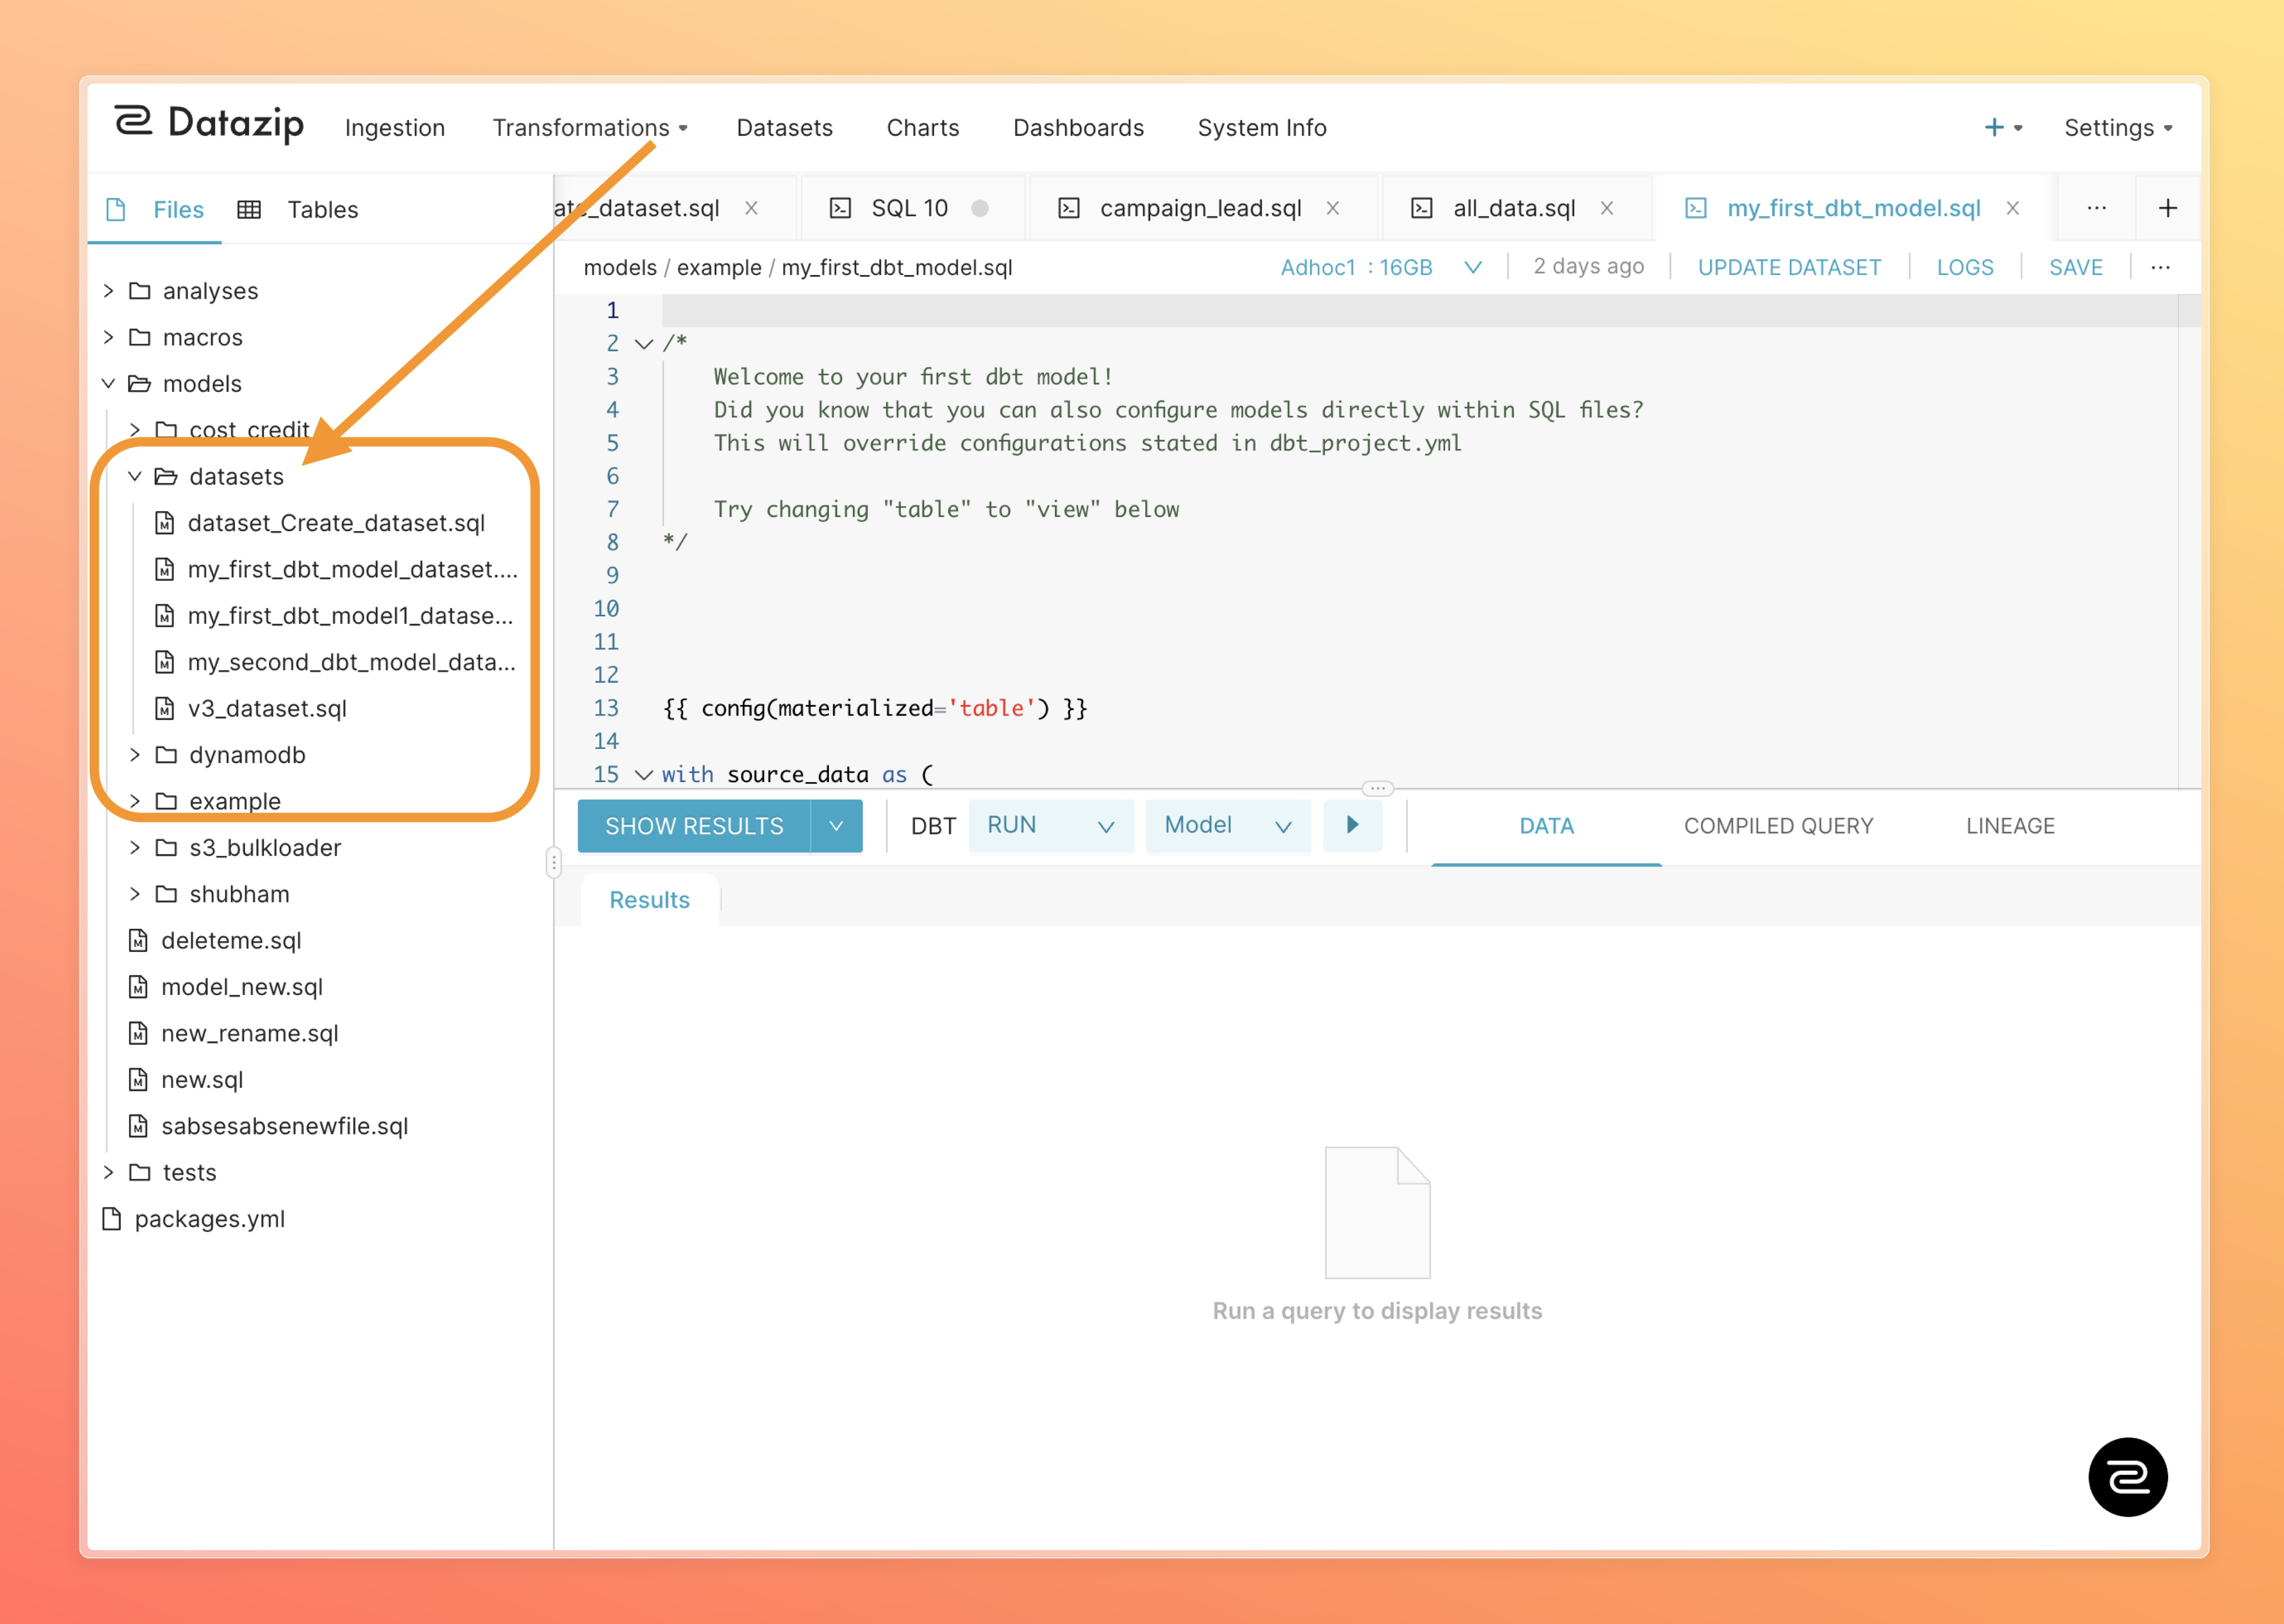
Task: Fold the with block at line 15
Action: coord(644,775)
